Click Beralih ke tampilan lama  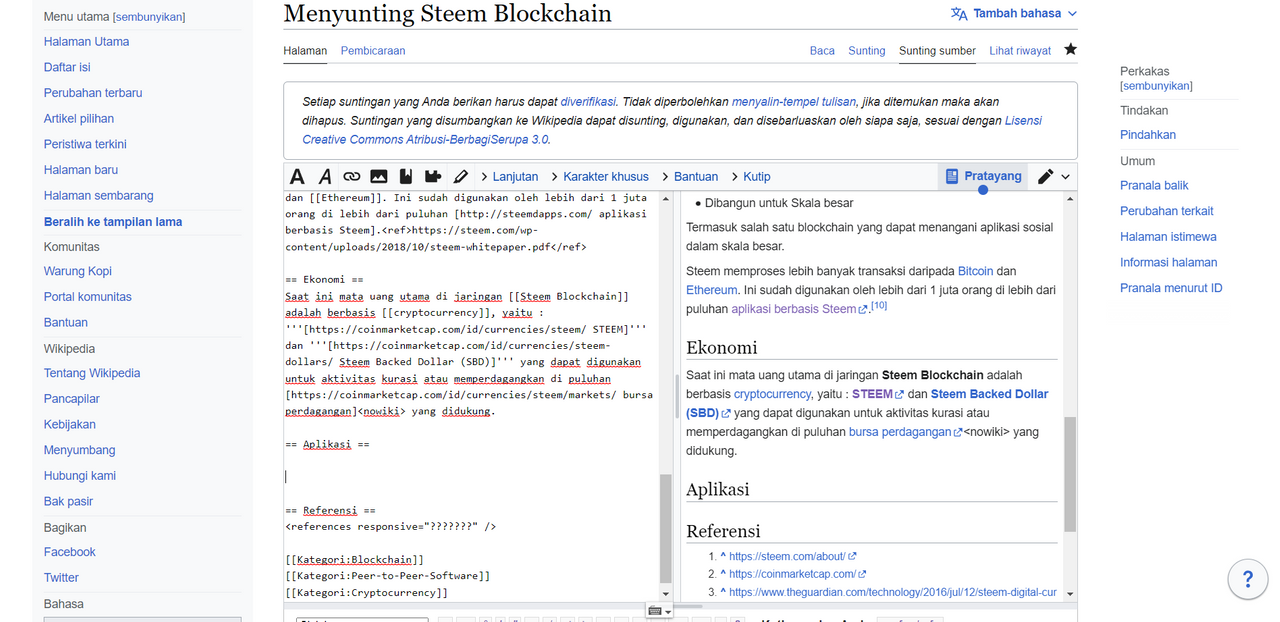113,222
